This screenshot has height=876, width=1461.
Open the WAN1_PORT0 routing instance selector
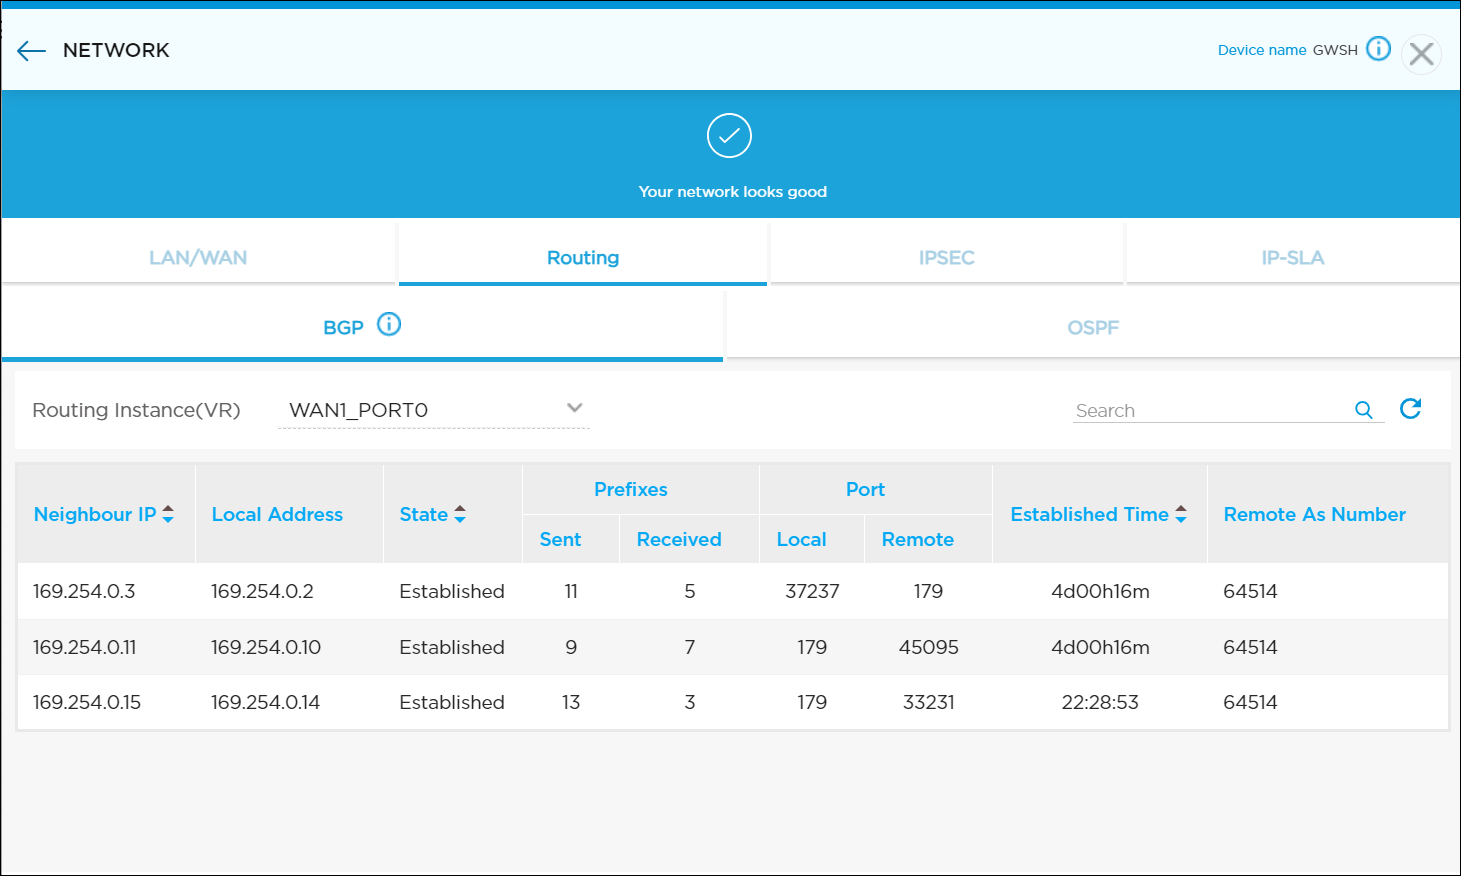pos(420,410)
